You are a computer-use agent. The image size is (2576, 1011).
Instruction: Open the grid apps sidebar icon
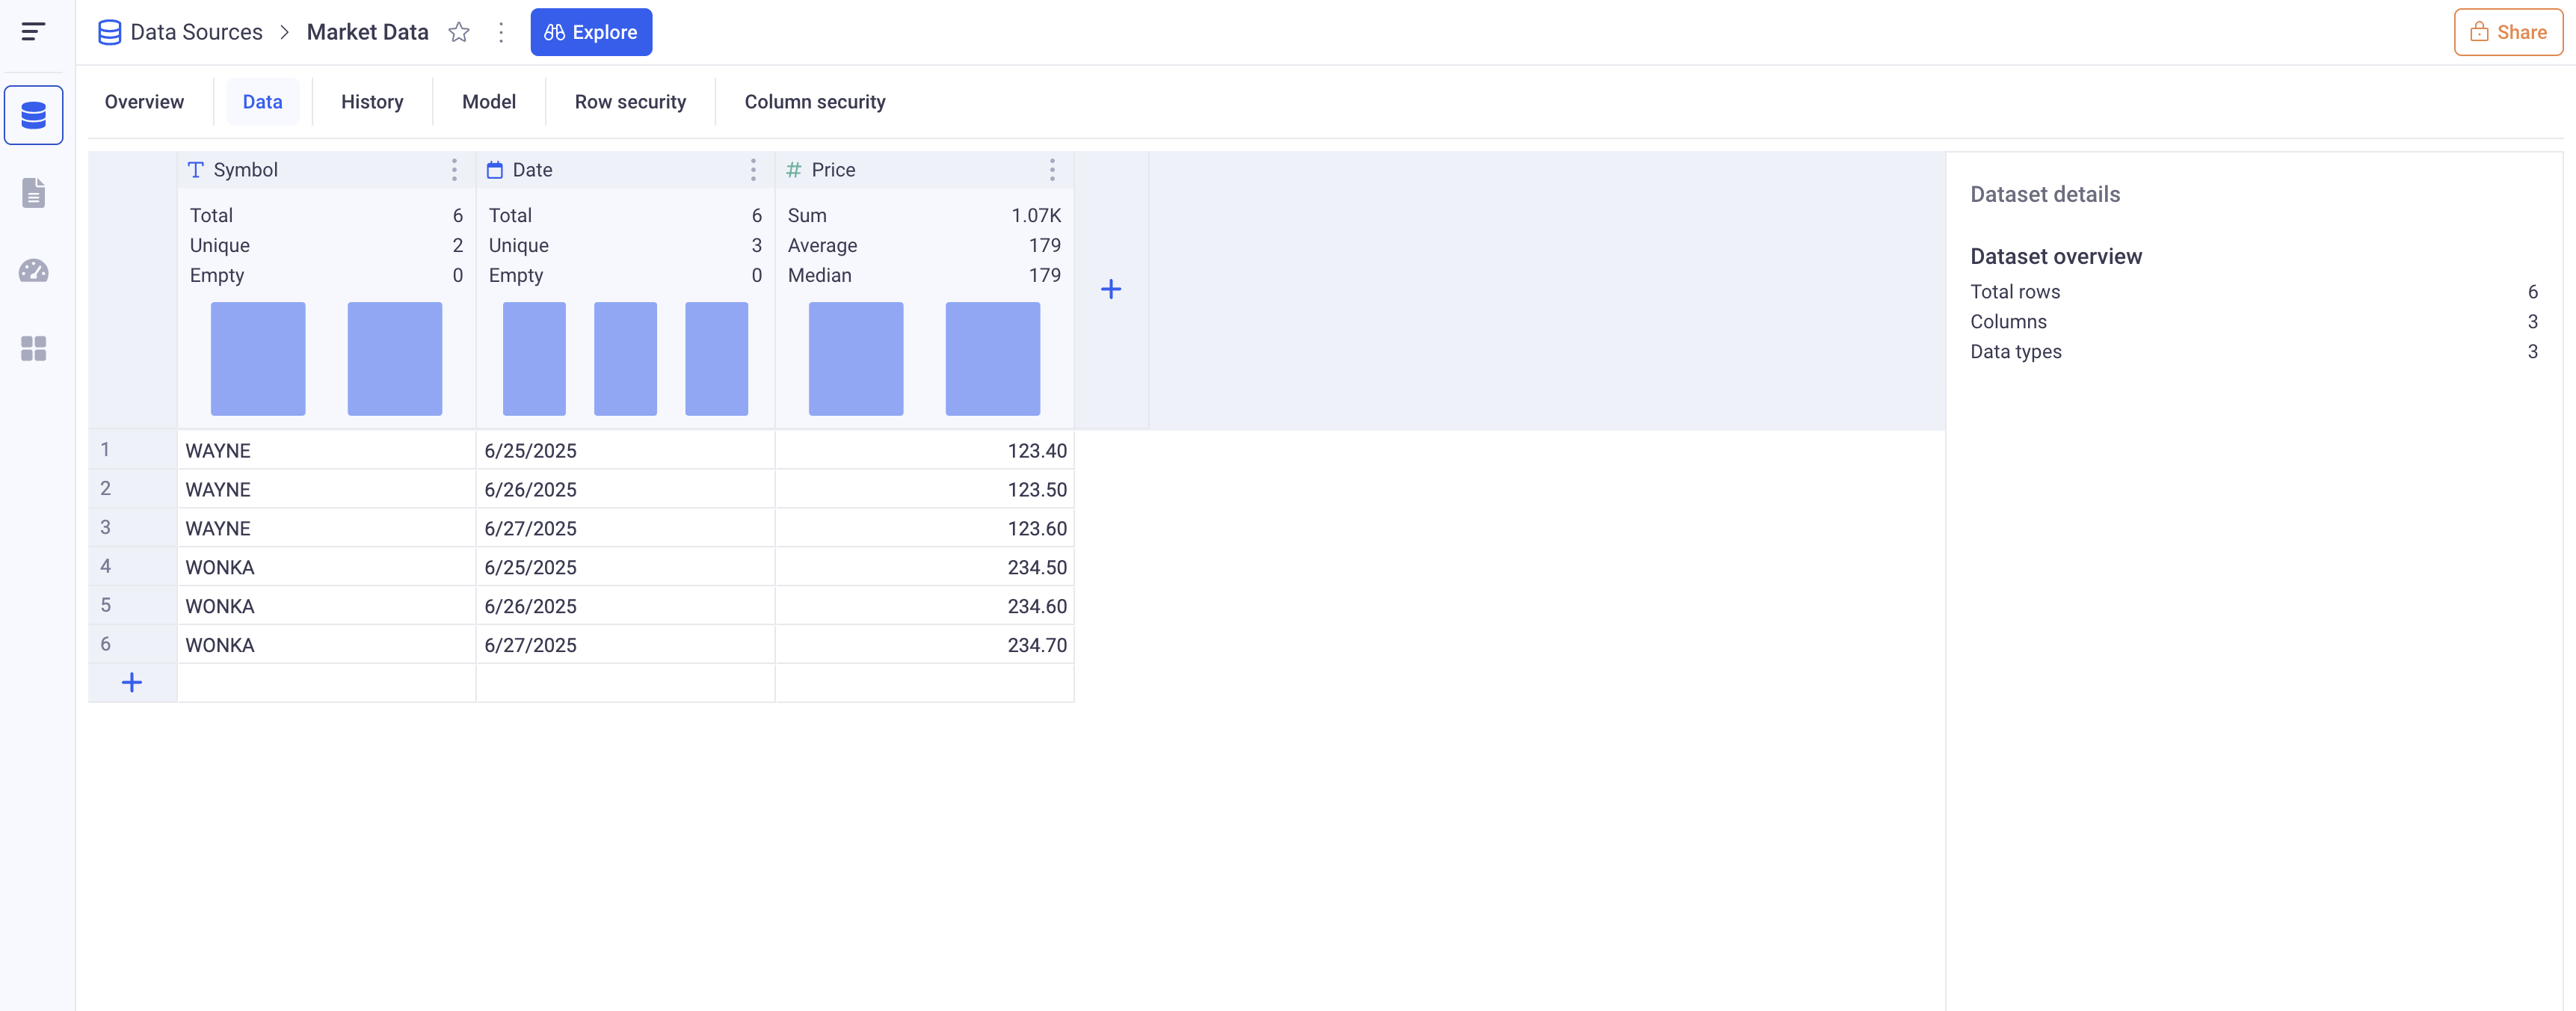pyautogui.click(x=34, y=348)
